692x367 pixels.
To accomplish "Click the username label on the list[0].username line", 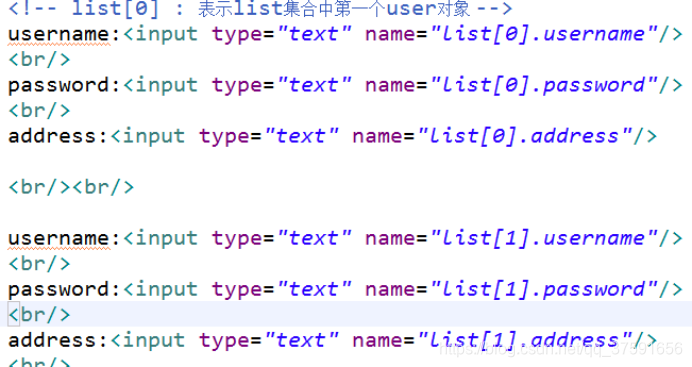I will (59, 34).
